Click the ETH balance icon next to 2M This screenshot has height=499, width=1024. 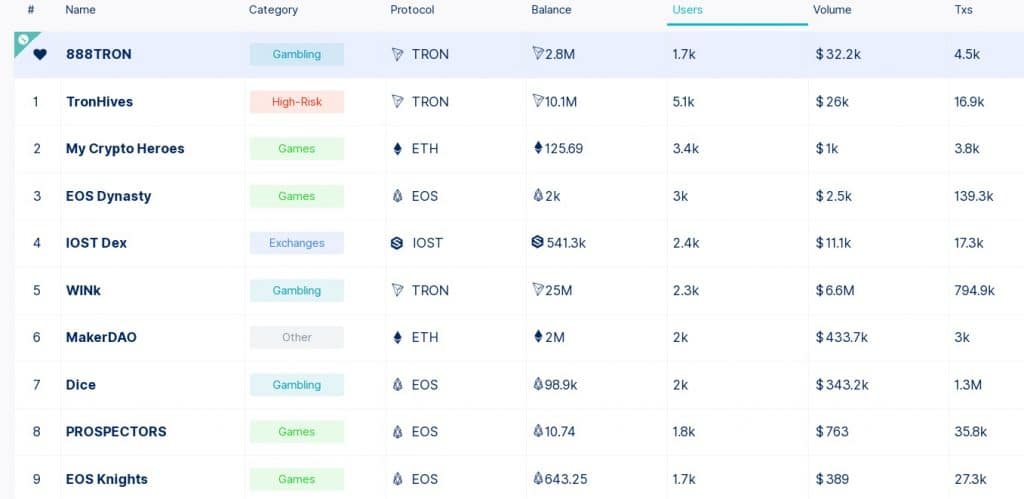click(x=538, y=336)
